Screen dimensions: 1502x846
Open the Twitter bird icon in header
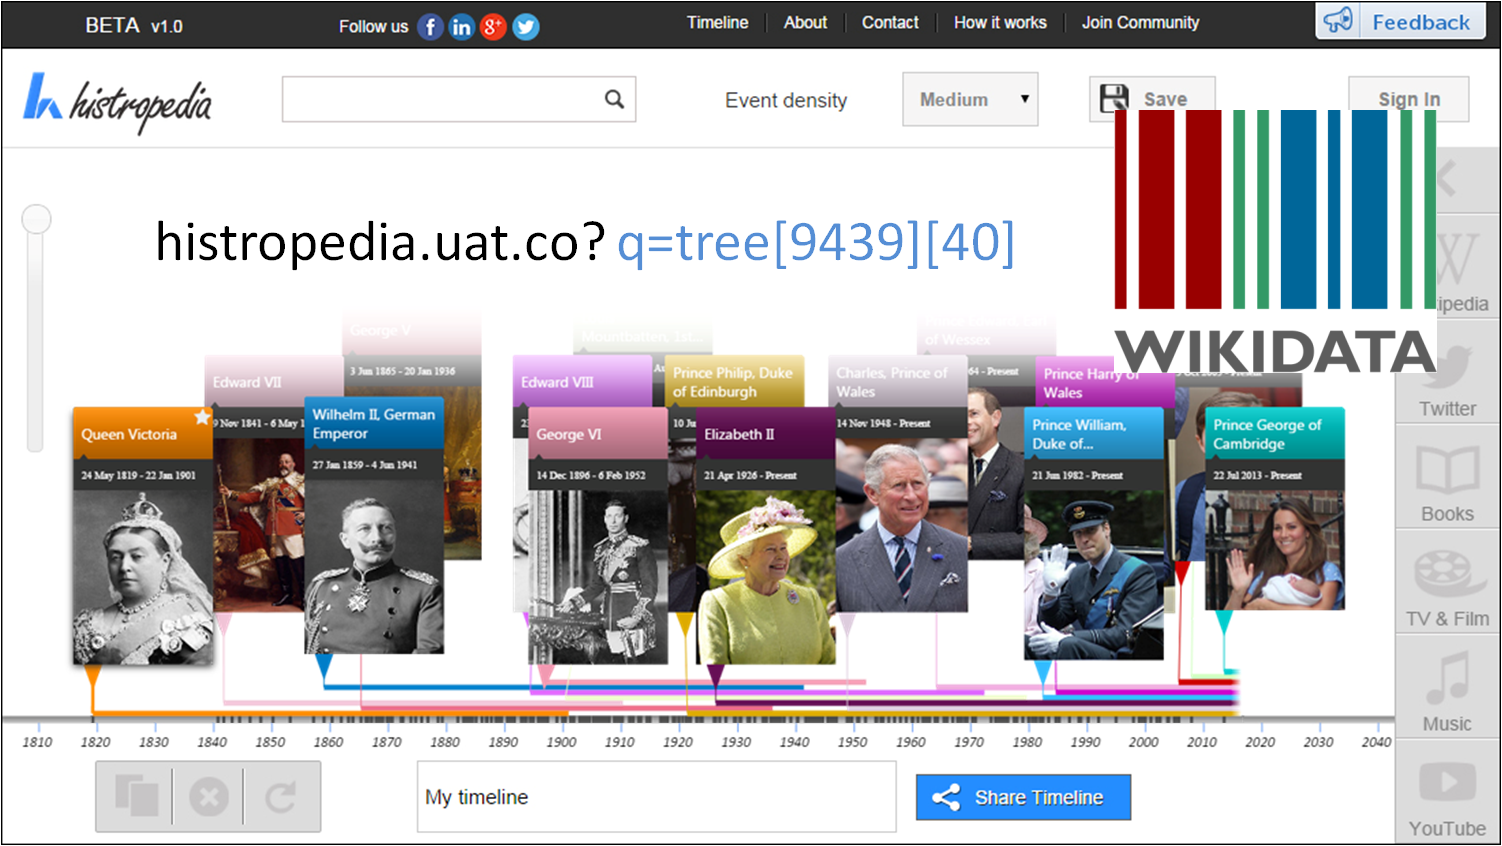click(x=526, y=27)
